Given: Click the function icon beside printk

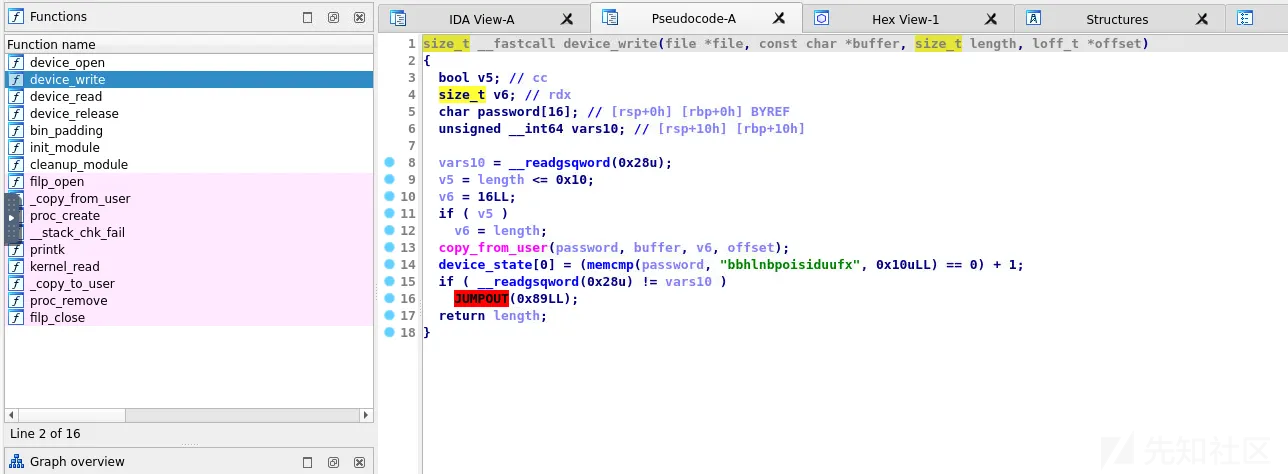Looking at the screenshot, I should (x=16, y=249).
